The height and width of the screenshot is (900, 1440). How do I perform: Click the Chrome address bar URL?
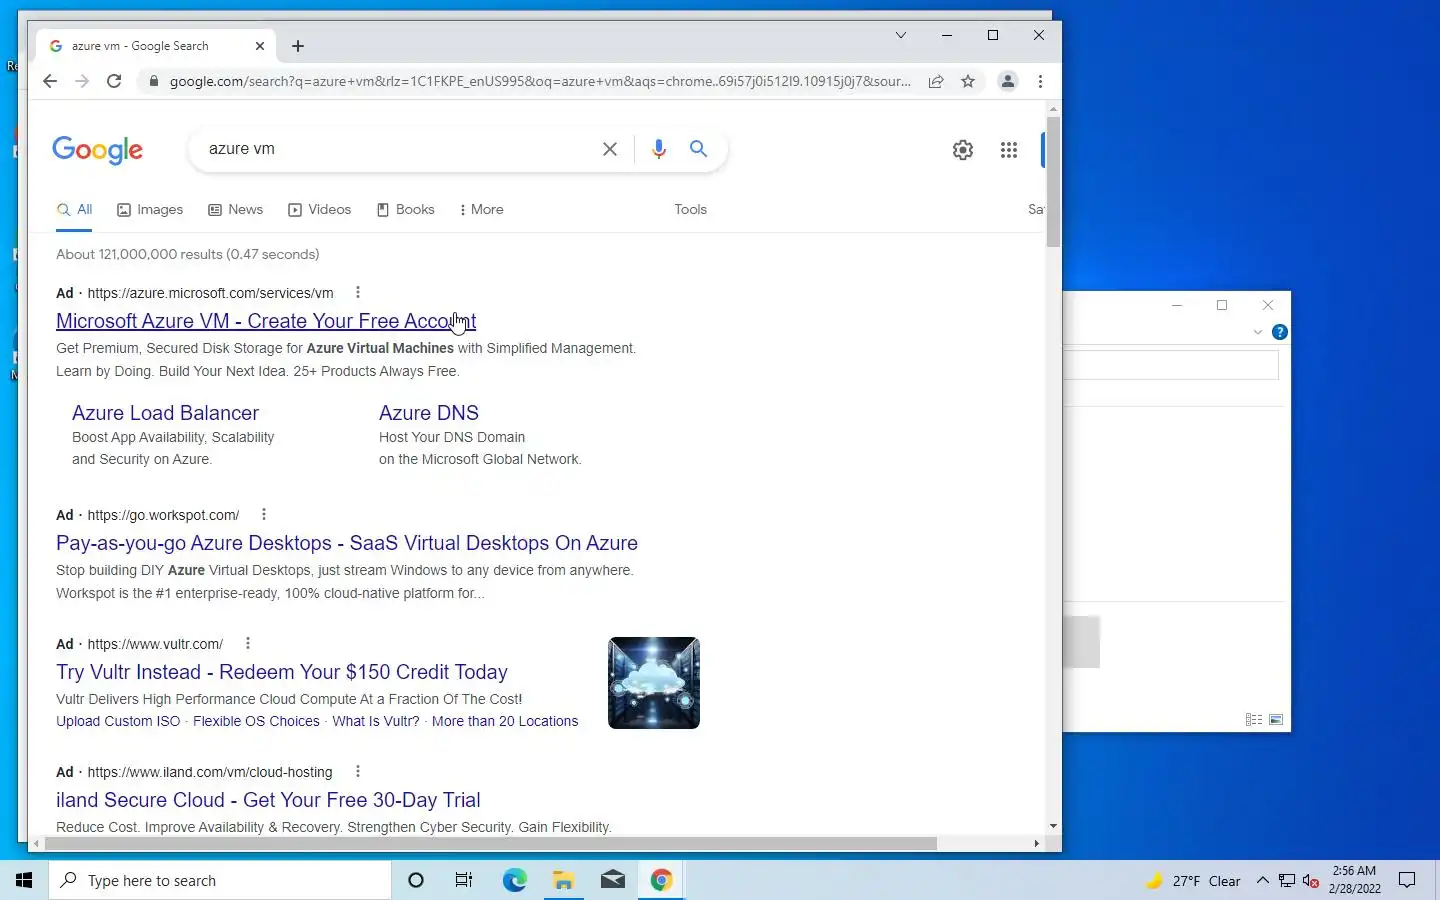pos(540,82)
